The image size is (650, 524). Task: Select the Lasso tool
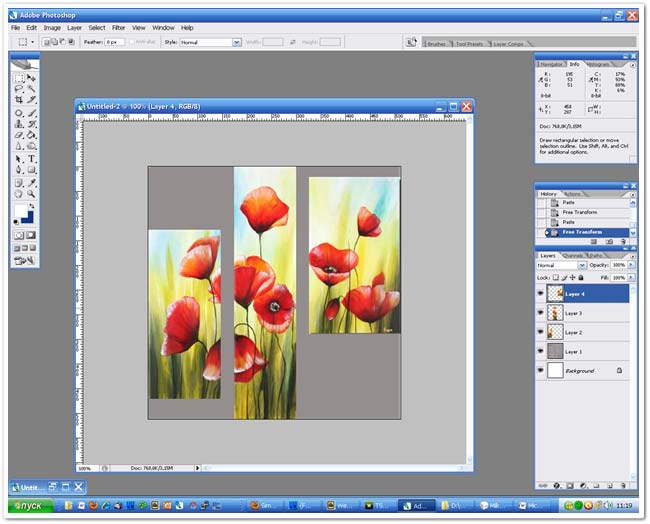tap(19, 89)
